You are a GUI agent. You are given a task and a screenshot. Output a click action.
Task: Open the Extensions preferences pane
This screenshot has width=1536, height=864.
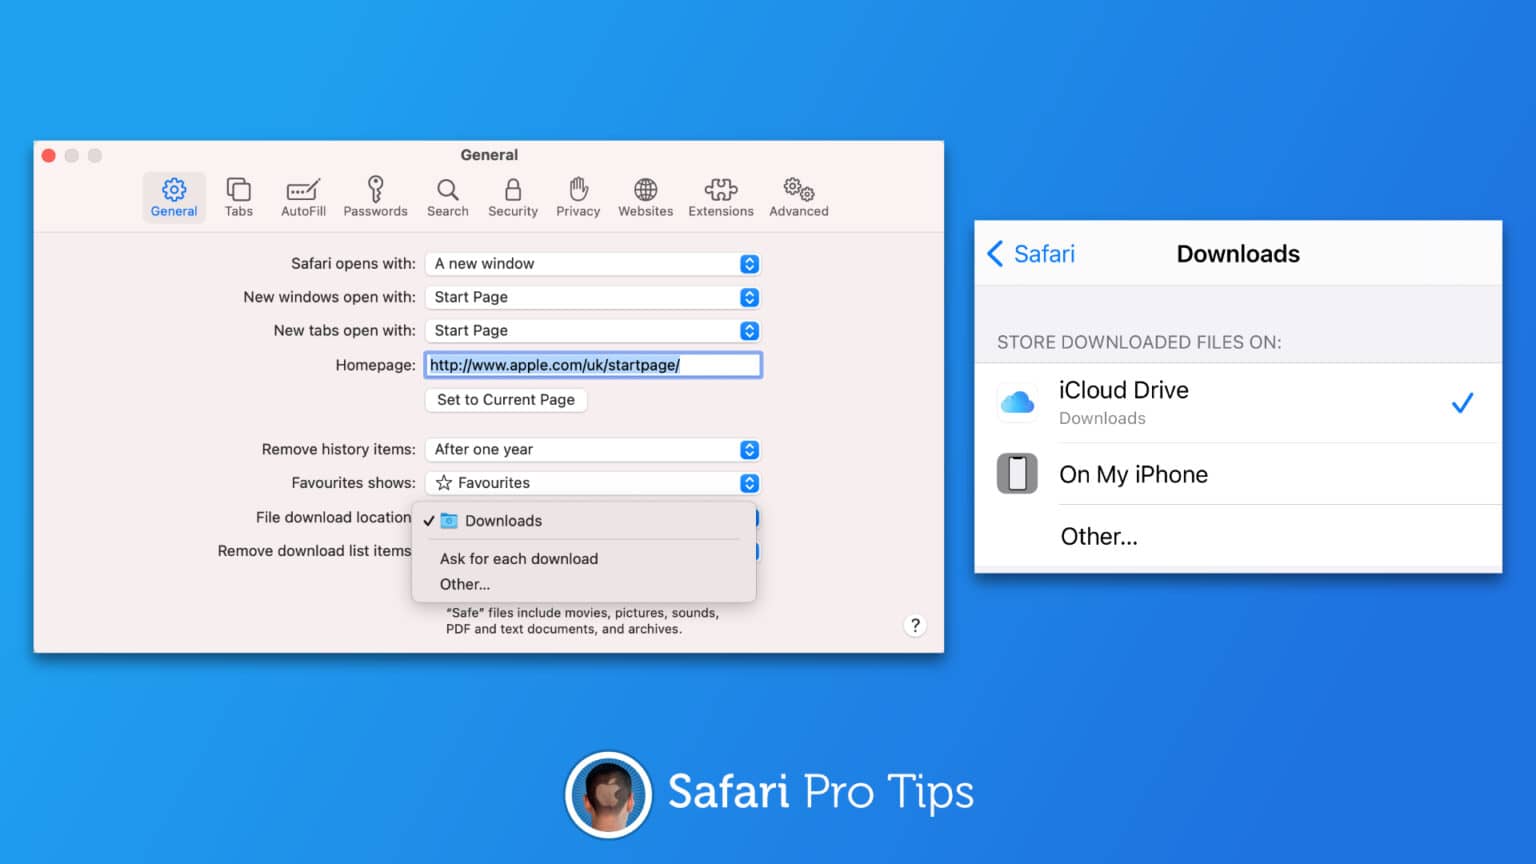coord(721,197)
